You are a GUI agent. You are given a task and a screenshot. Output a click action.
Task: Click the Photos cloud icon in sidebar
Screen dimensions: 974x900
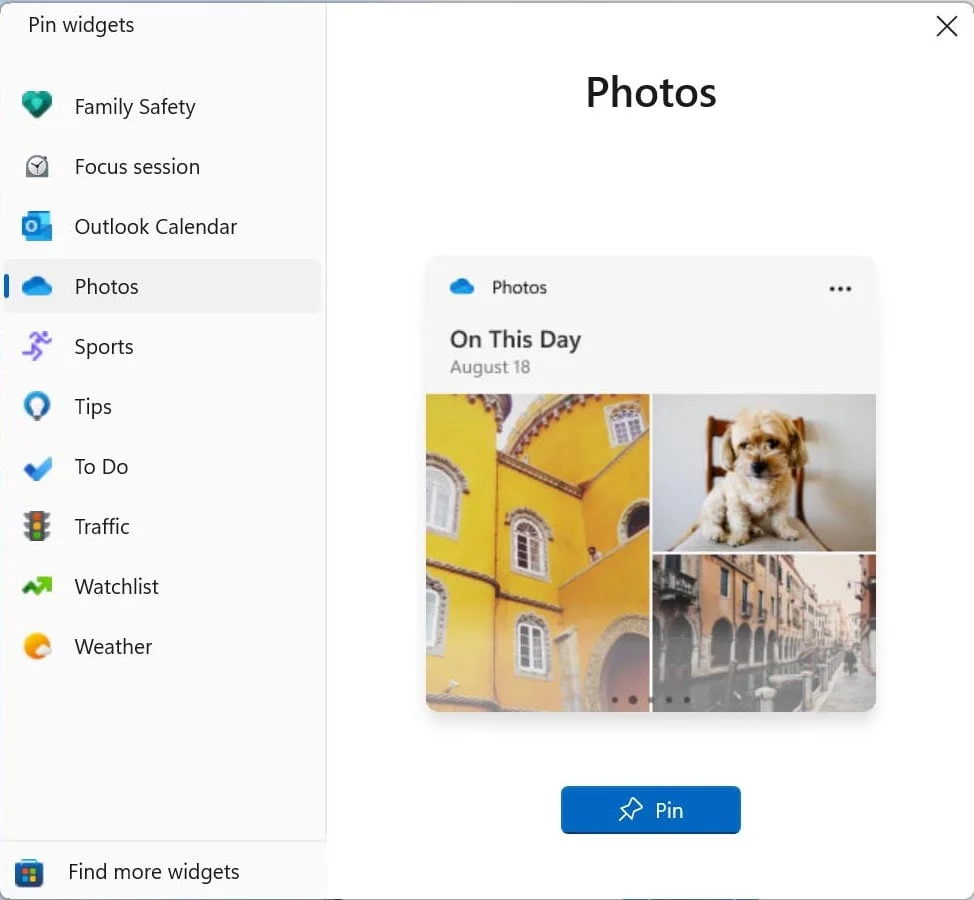coord(37,286)
